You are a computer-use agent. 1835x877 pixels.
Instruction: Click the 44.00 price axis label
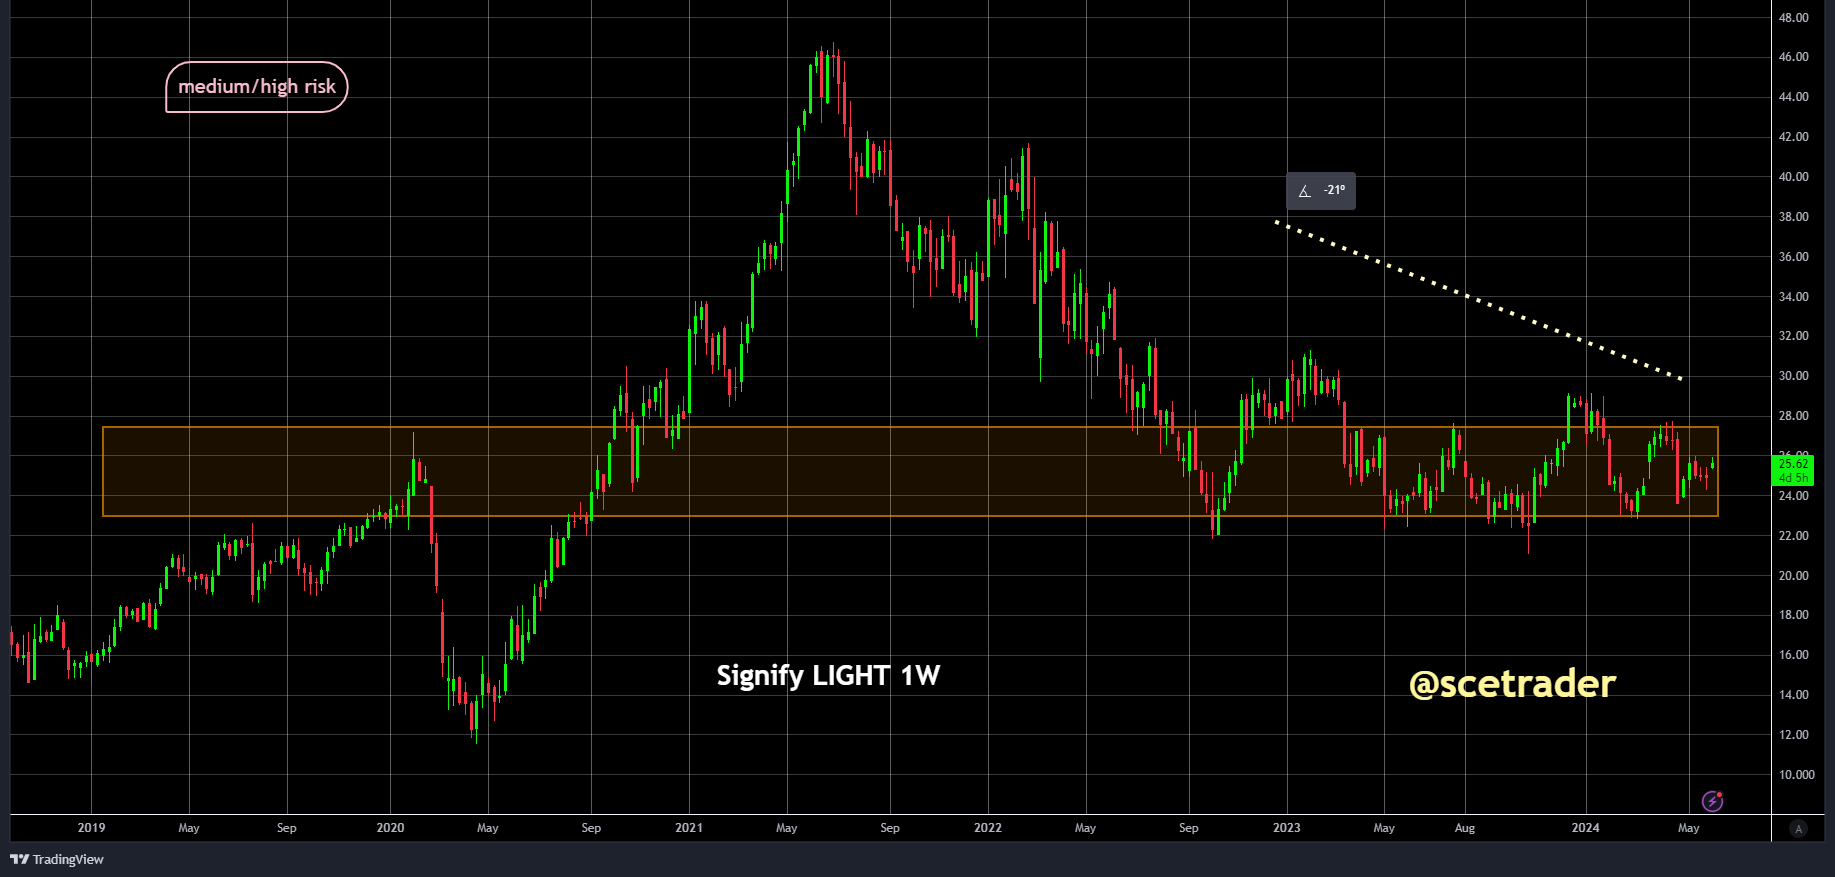1793,97
